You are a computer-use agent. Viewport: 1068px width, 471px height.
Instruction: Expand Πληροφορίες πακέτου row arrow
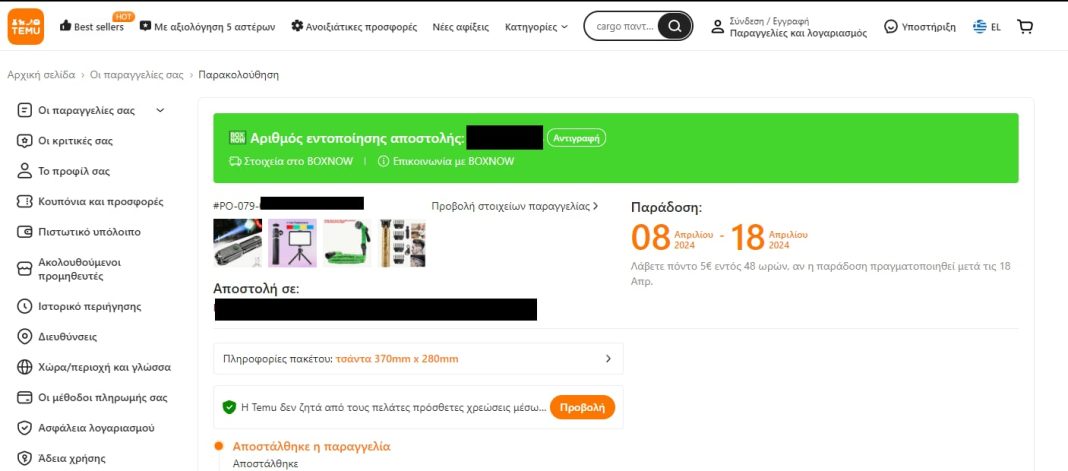608,359
